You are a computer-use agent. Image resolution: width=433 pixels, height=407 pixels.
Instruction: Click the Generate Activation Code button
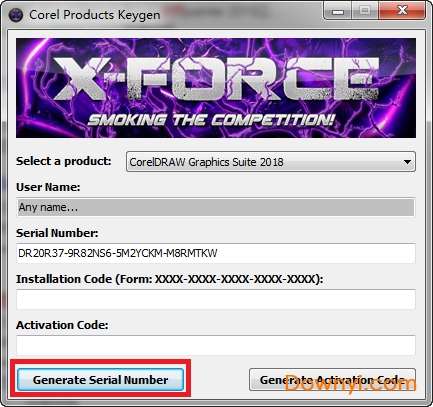click(332, 380)
